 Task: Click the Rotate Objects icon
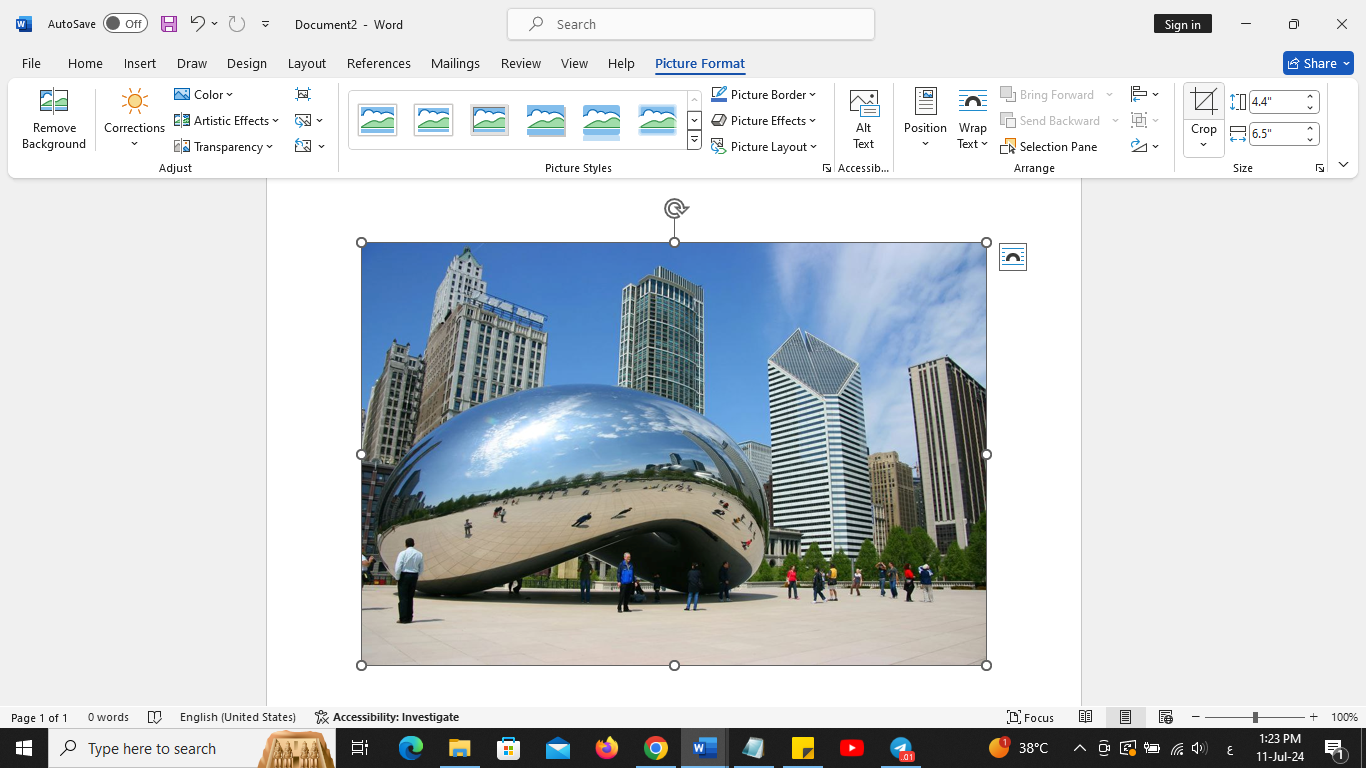point(1145,146)
